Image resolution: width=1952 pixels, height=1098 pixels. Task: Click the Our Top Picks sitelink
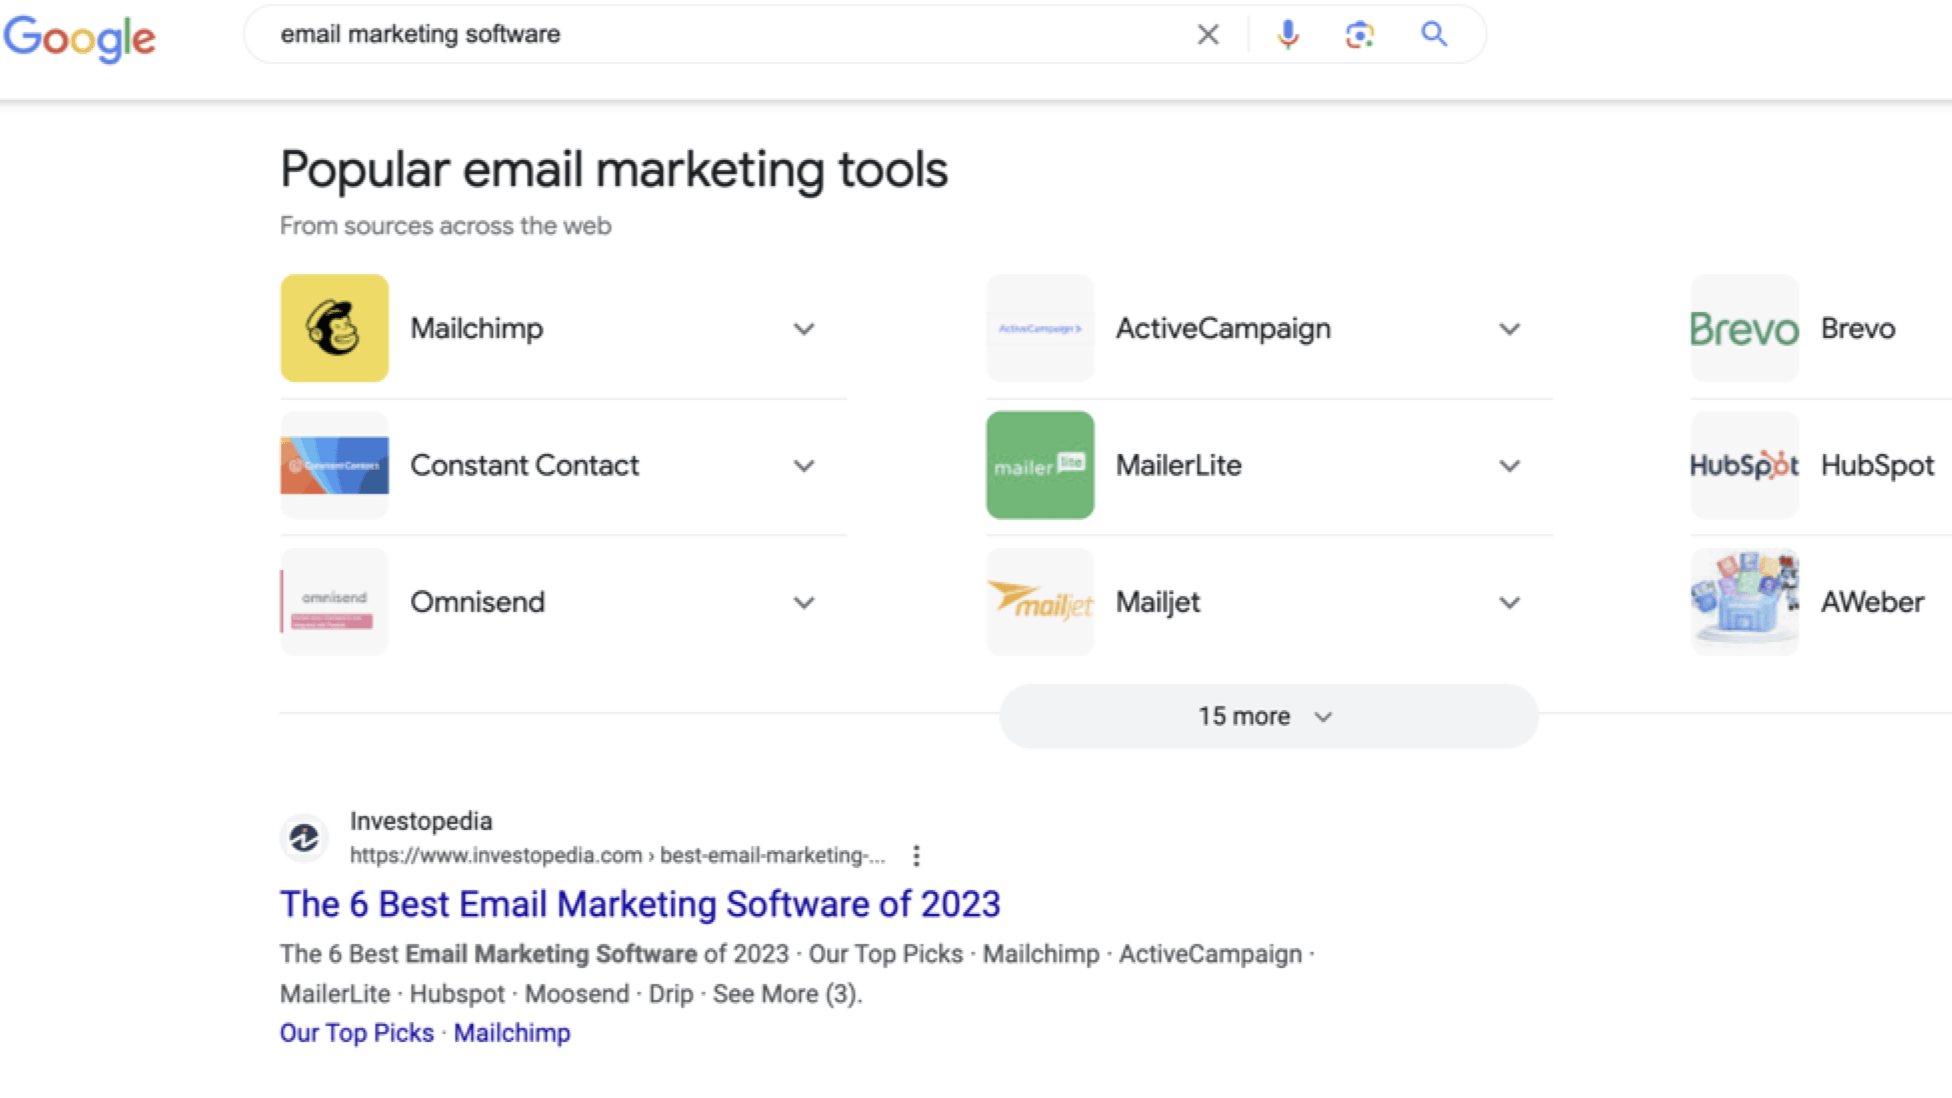[357, 1033]
